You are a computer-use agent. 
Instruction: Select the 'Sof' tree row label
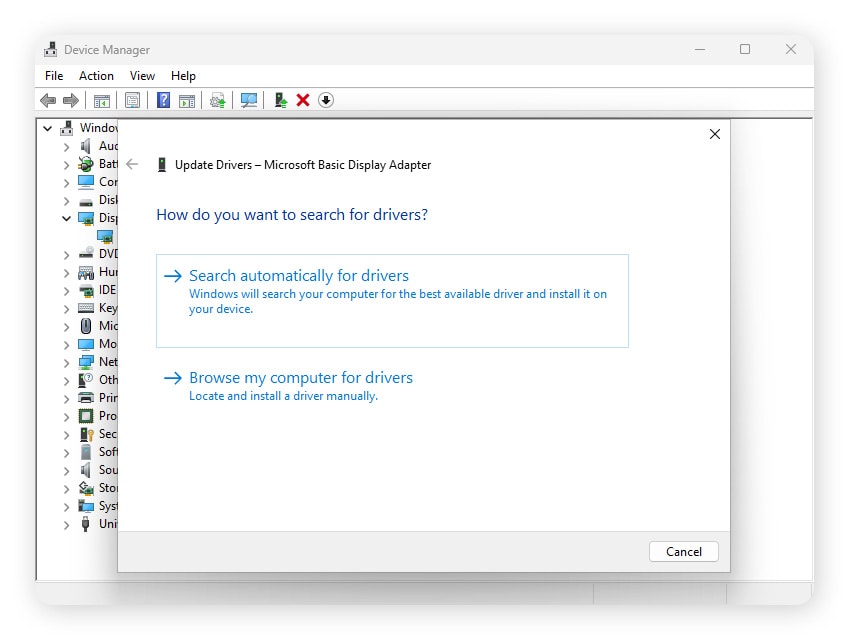(108, 452)
